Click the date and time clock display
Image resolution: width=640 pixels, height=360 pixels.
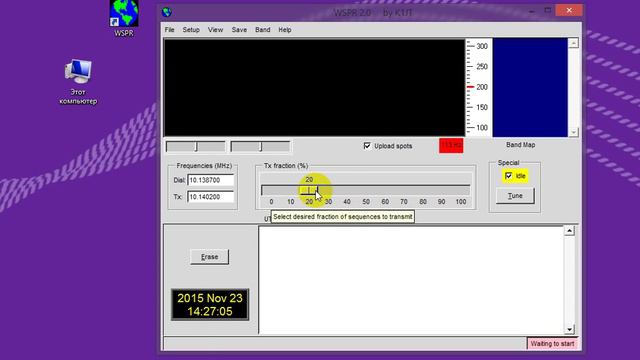click(x=210, y=304)
